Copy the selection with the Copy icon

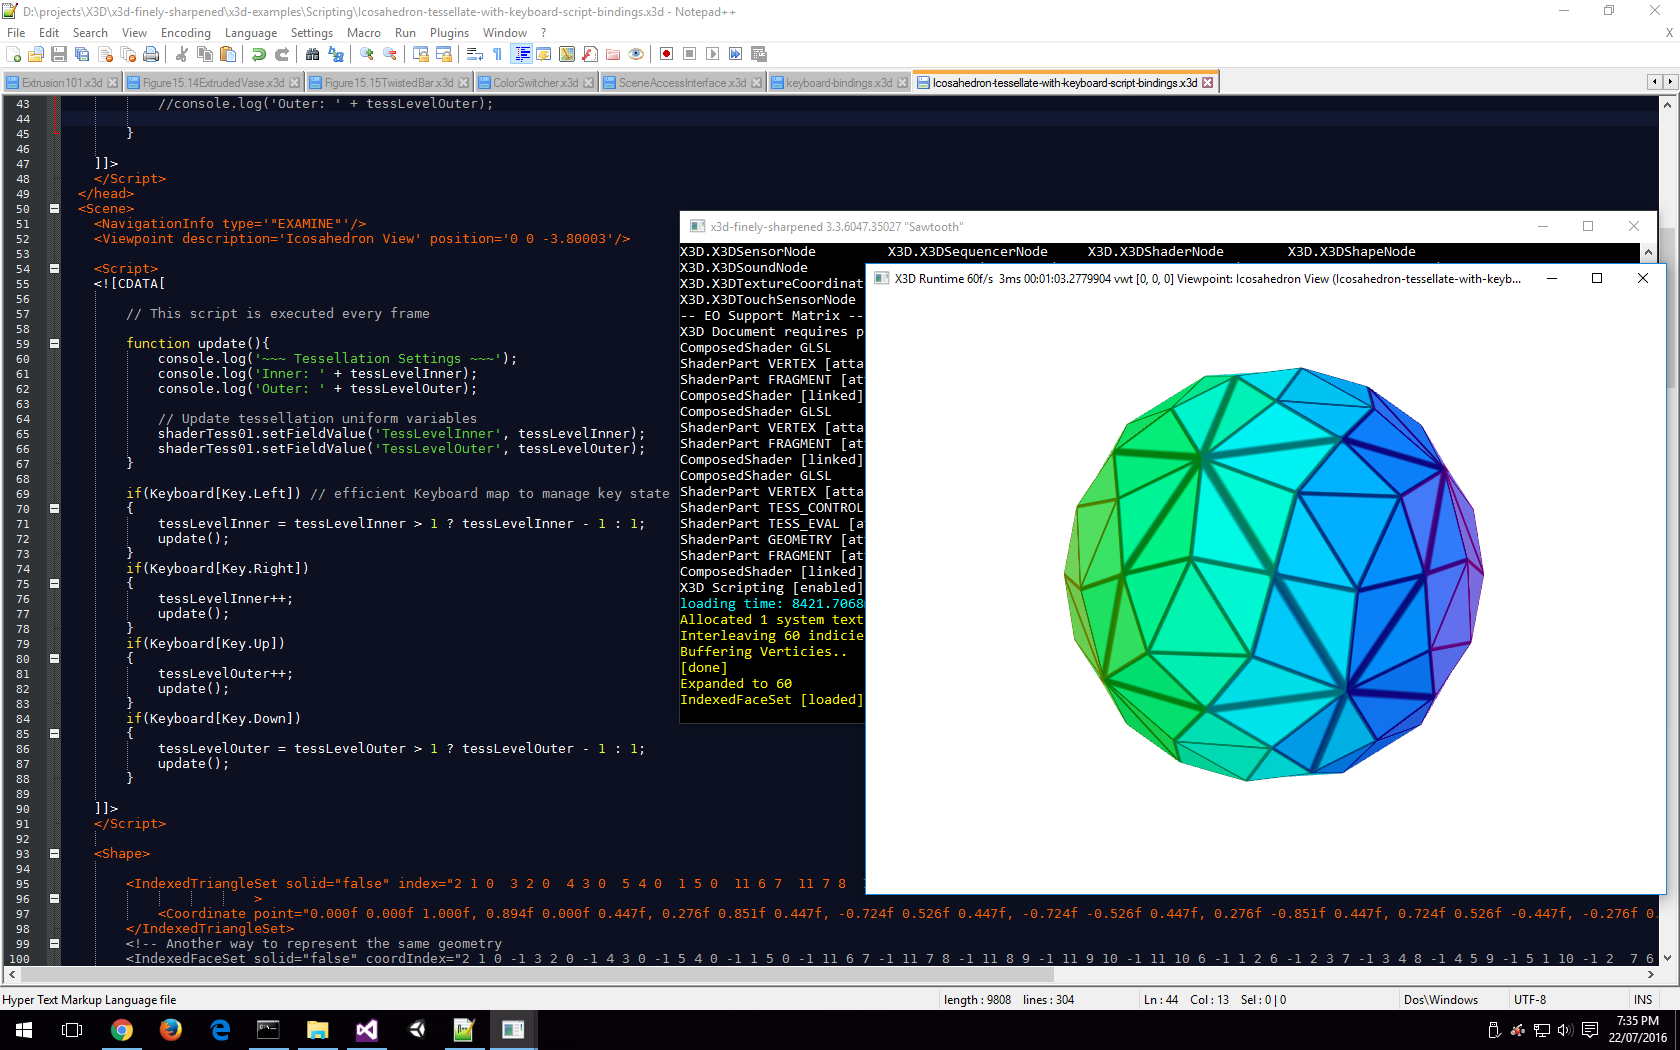click(205, 54)
